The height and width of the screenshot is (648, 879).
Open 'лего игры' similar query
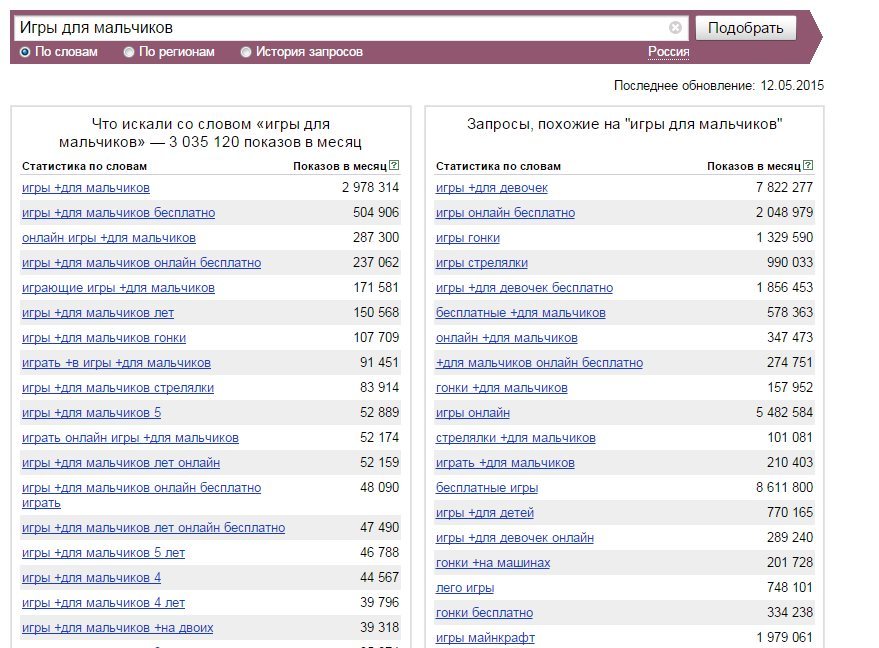[x=465, y=587]
